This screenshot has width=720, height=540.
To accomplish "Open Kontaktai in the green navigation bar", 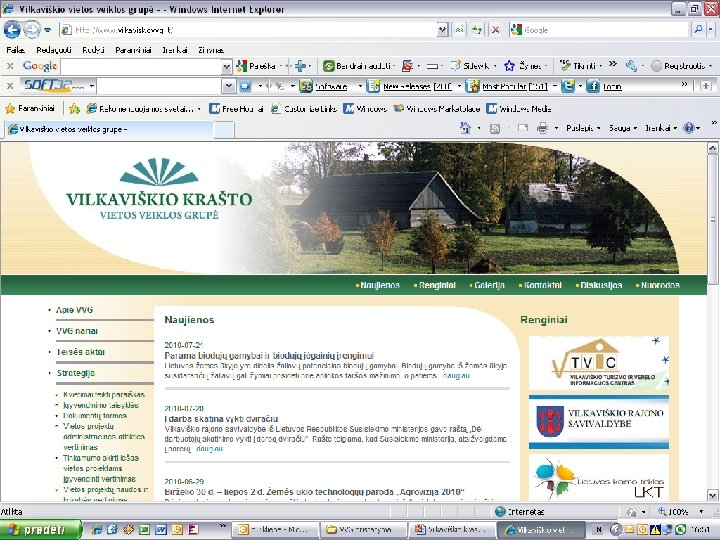I will (542, 285).
